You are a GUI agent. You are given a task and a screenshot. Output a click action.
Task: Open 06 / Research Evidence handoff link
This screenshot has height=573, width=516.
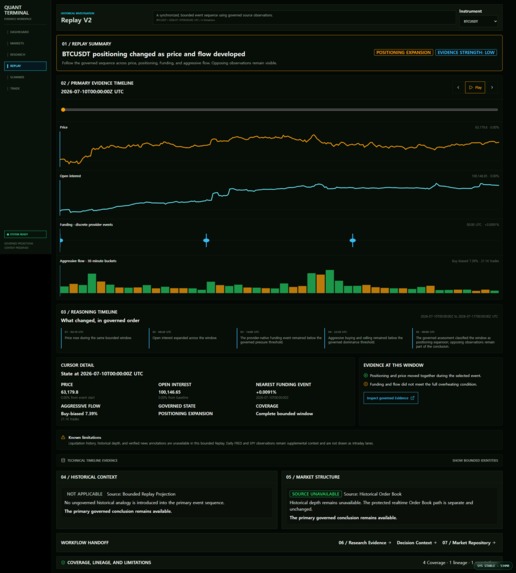coord(365,543)
